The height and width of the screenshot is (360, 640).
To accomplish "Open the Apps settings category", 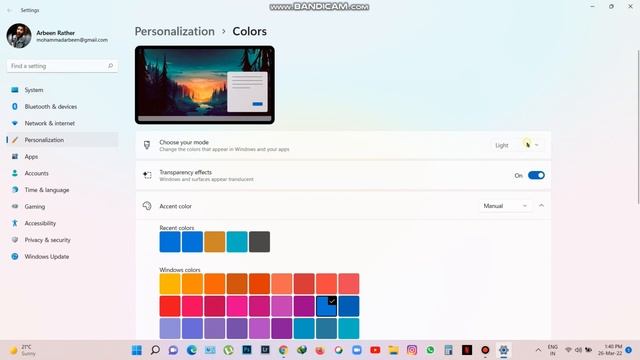I will tap(62, 157).
